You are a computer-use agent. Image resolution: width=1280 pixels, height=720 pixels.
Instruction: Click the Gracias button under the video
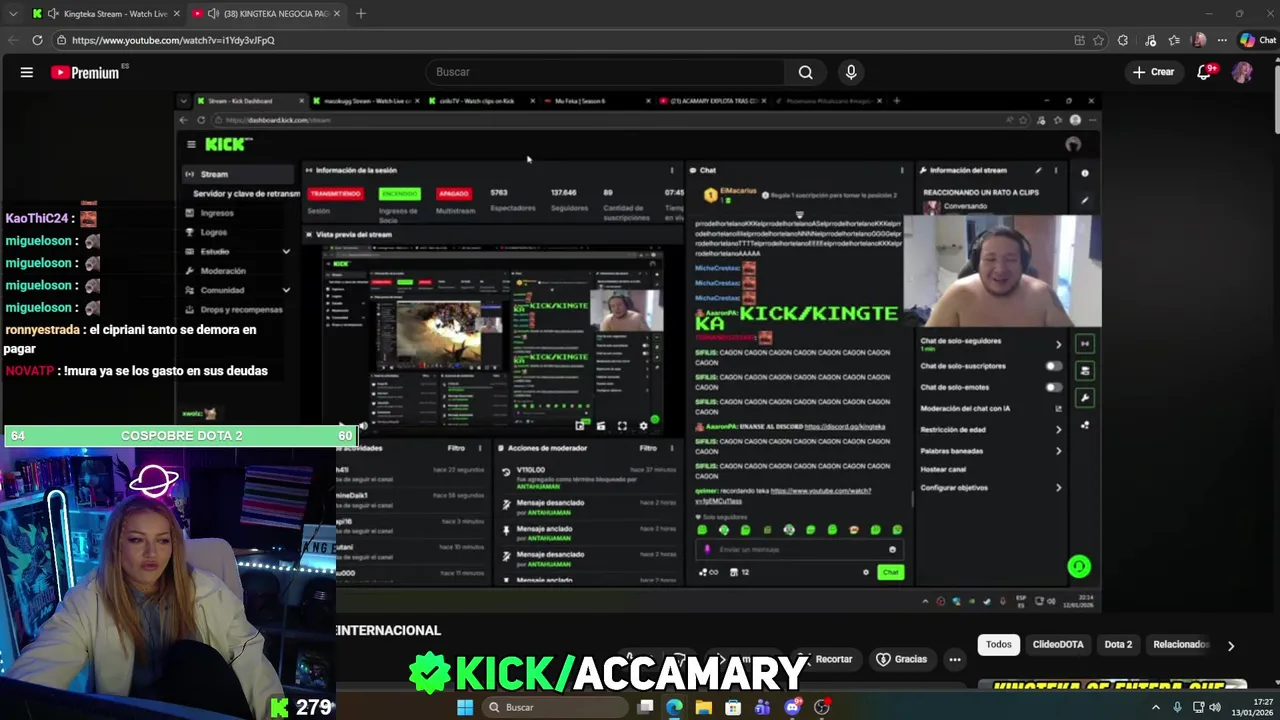[902, 659]
